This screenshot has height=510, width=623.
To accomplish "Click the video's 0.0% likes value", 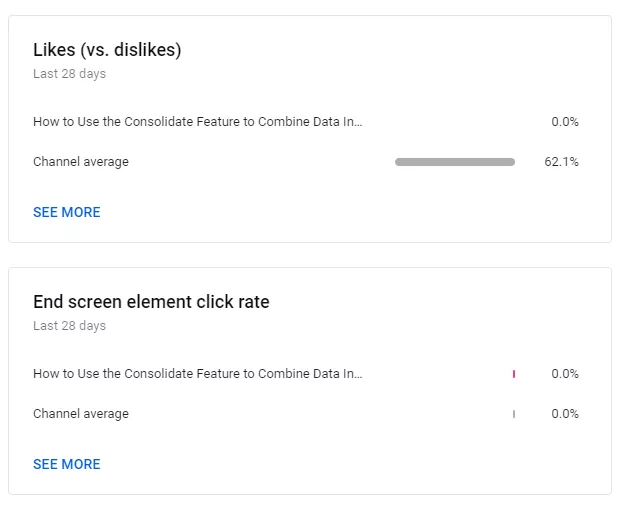I will (565, 122).
